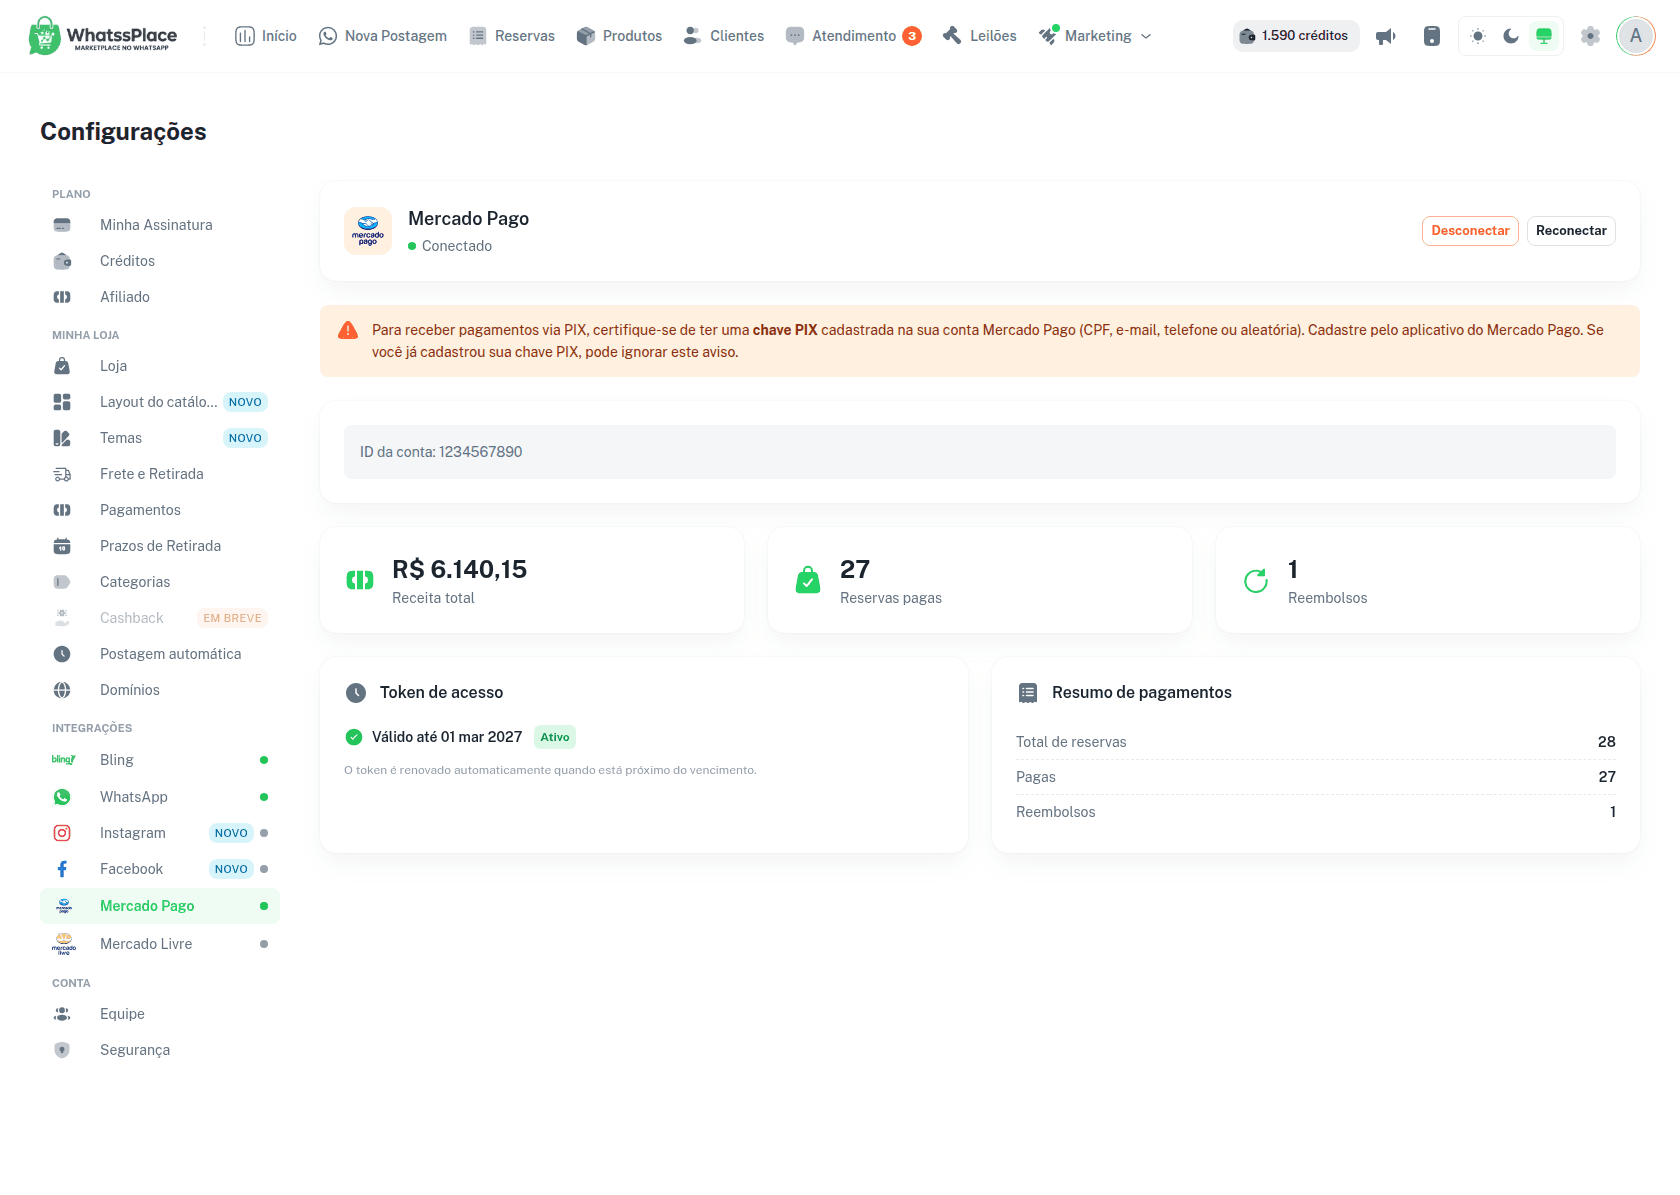Click the Domínios globe icon
This screenshot has height=1195, width=1680.
62,690
